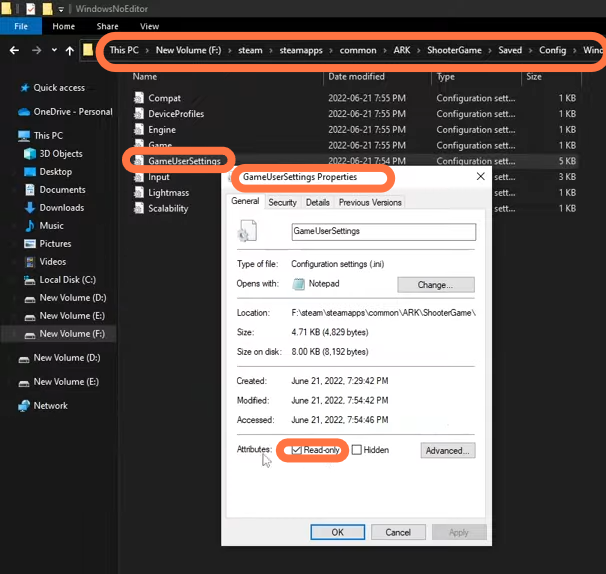606x574 pixels.
Task: Open Videos icon in sidebar
Action: (30, 262)
